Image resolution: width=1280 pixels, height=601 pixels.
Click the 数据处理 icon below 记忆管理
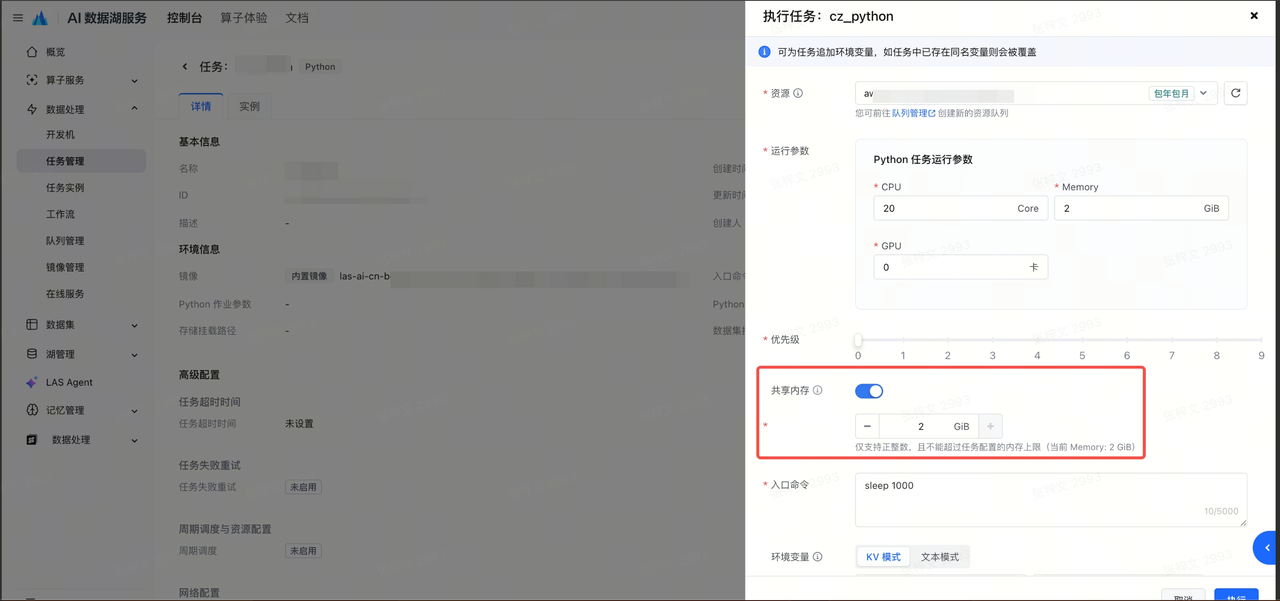coord(32,440)
